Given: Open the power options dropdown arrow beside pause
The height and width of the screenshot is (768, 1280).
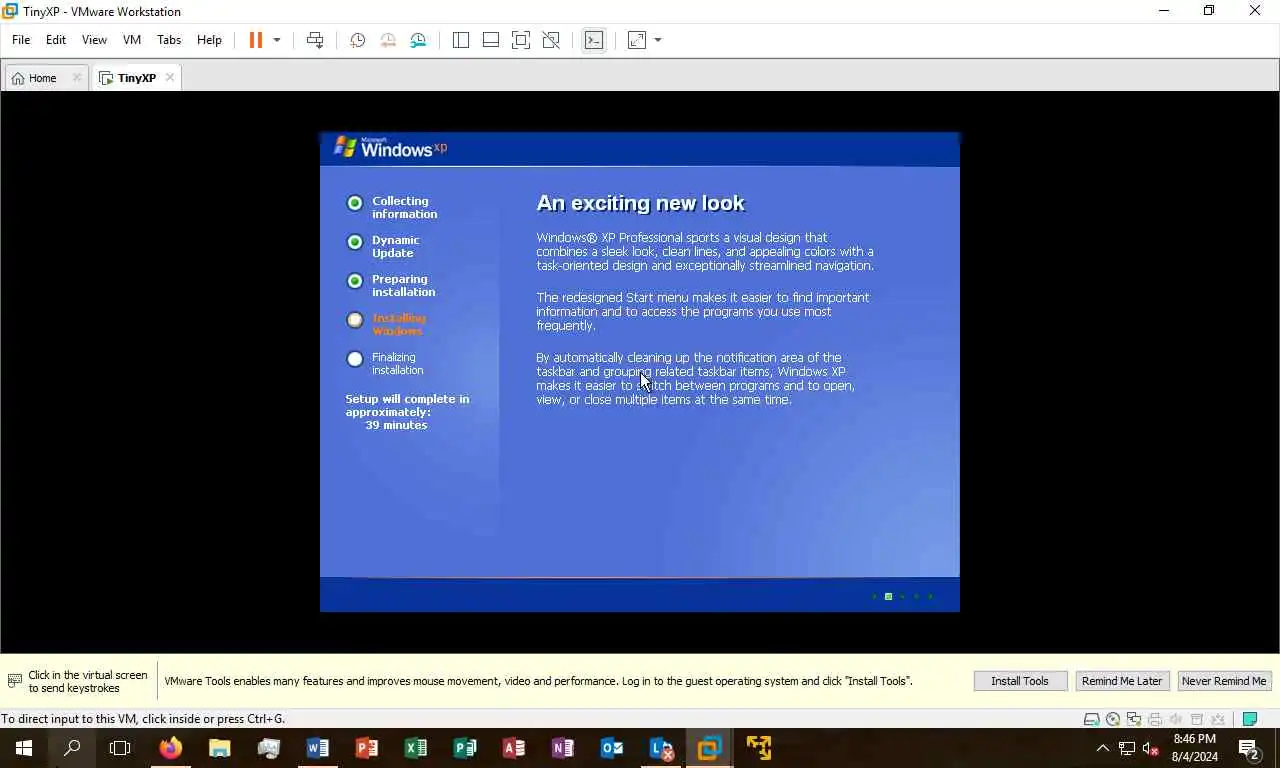Looking at the screenshot, I should tap(277, 40).
